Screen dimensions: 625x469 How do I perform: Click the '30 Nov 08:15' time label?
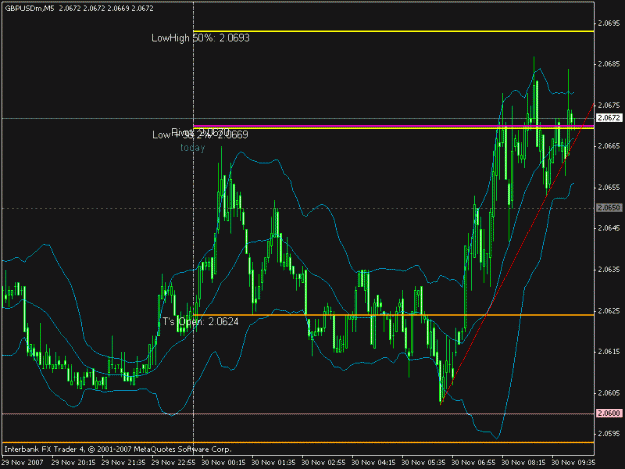click(x=523, y=463)
